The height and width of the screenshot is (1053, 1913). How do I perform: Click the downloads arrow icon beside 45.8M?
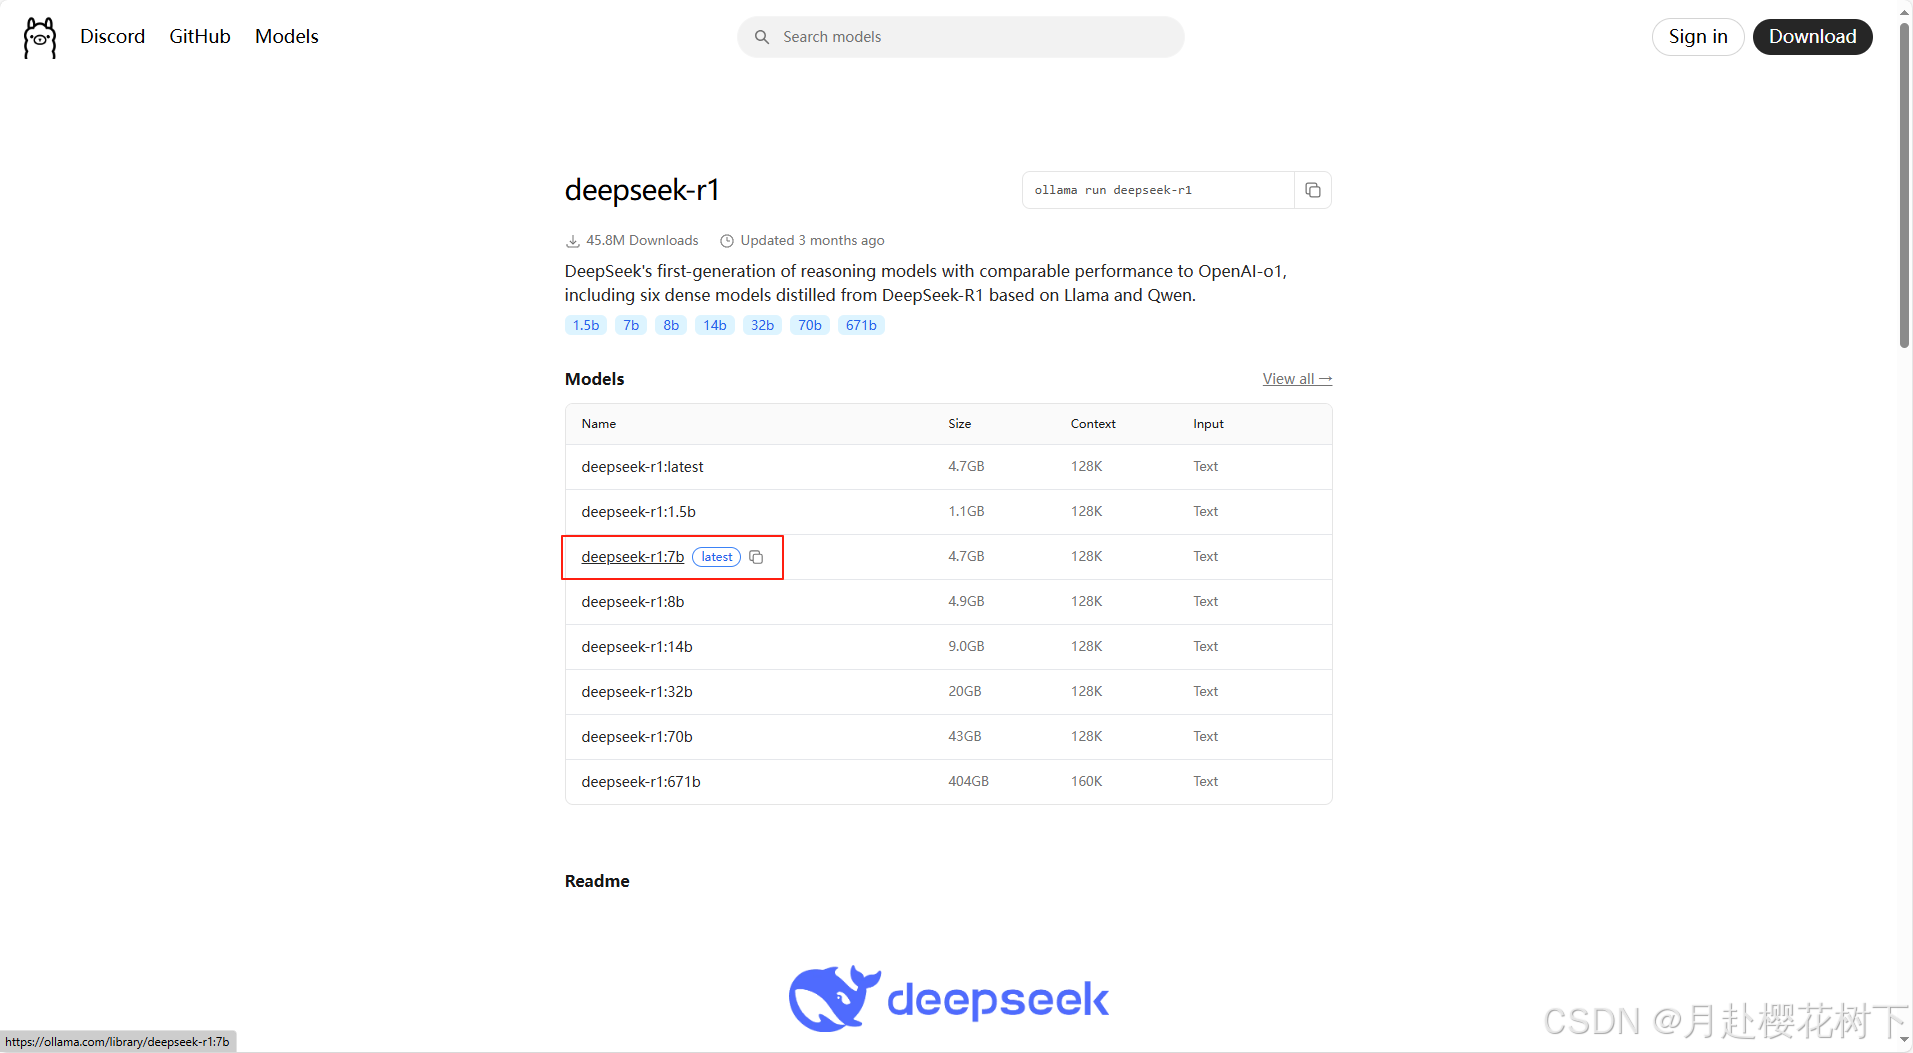click(x=573, y=241)
